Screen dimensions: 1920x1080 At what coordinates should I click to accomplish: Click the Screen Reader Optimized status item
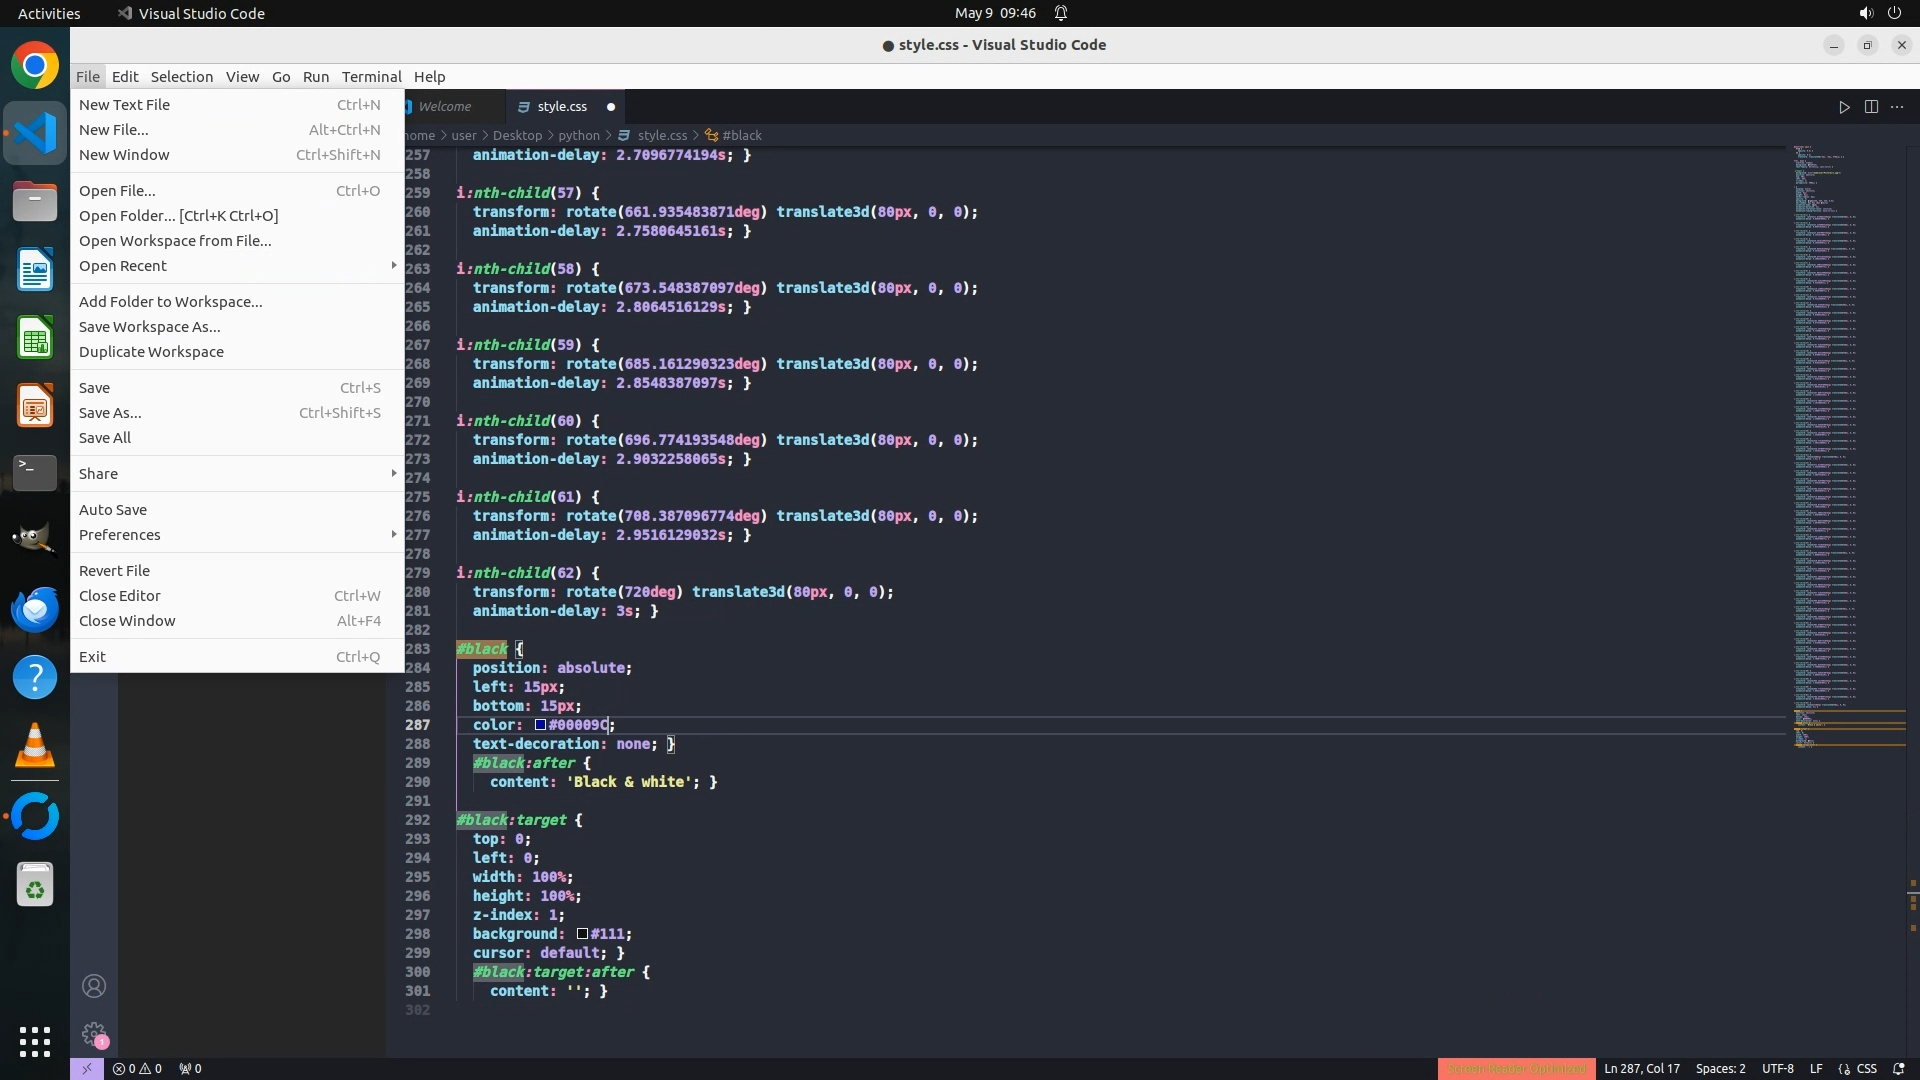pyautogui.click(x=1516, y=1068)
